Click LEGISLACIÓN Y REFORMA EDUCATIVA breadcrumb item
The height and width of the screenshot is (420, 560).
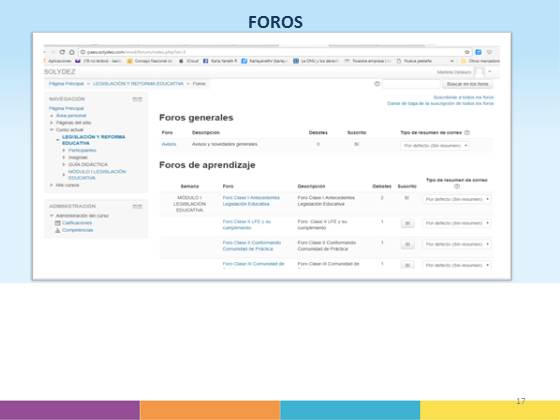(x=138, y=84)
